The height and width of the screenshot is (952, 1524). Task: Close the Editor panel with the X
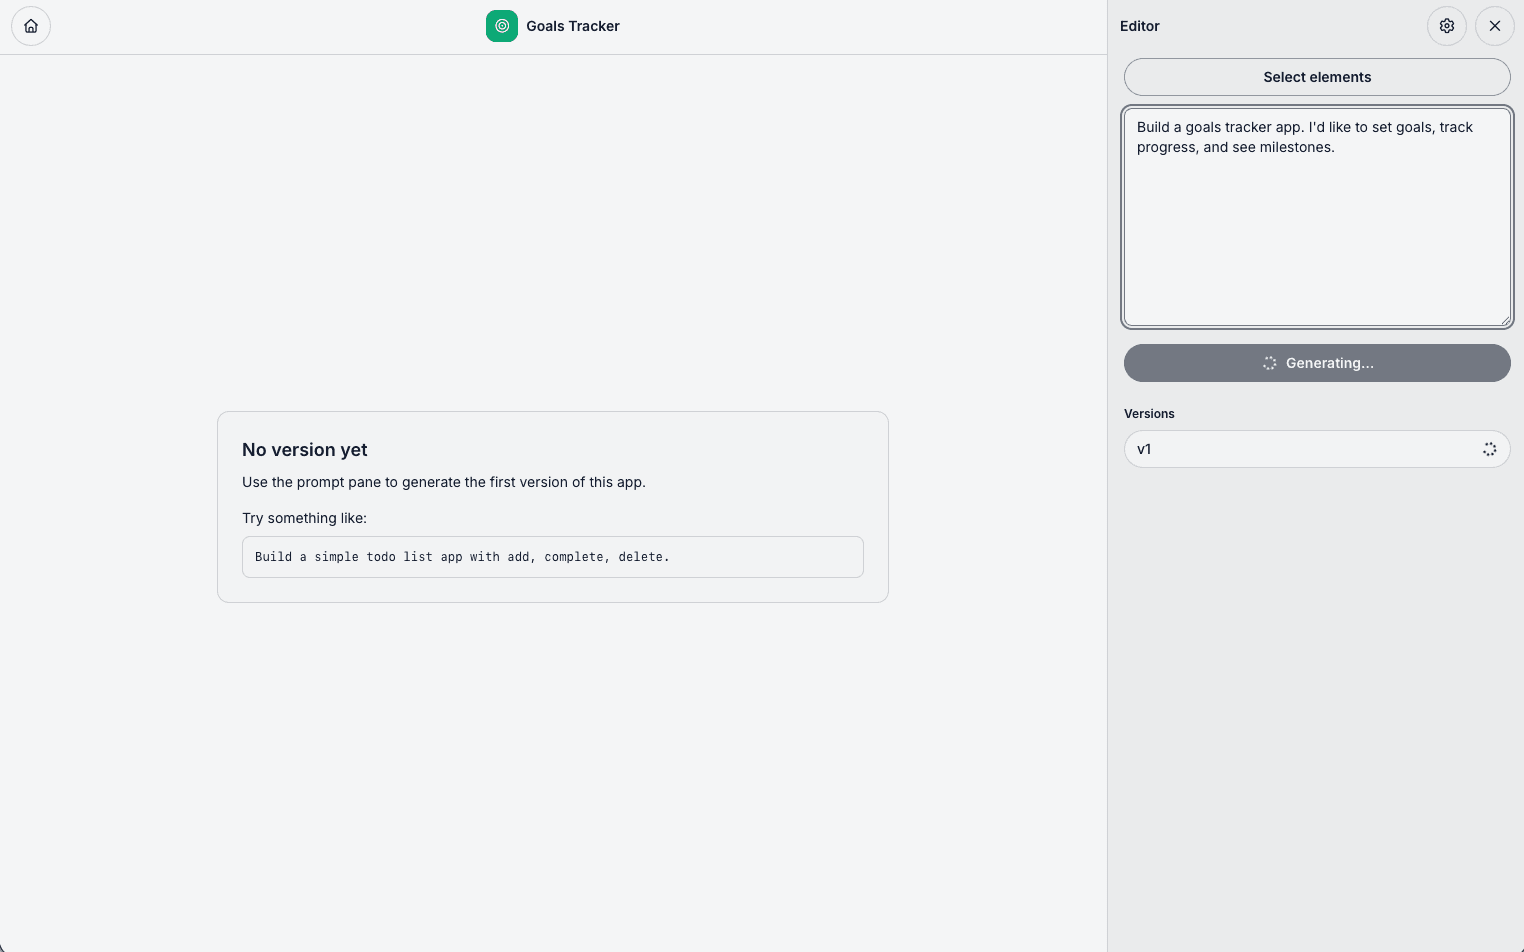(1495, 26)
